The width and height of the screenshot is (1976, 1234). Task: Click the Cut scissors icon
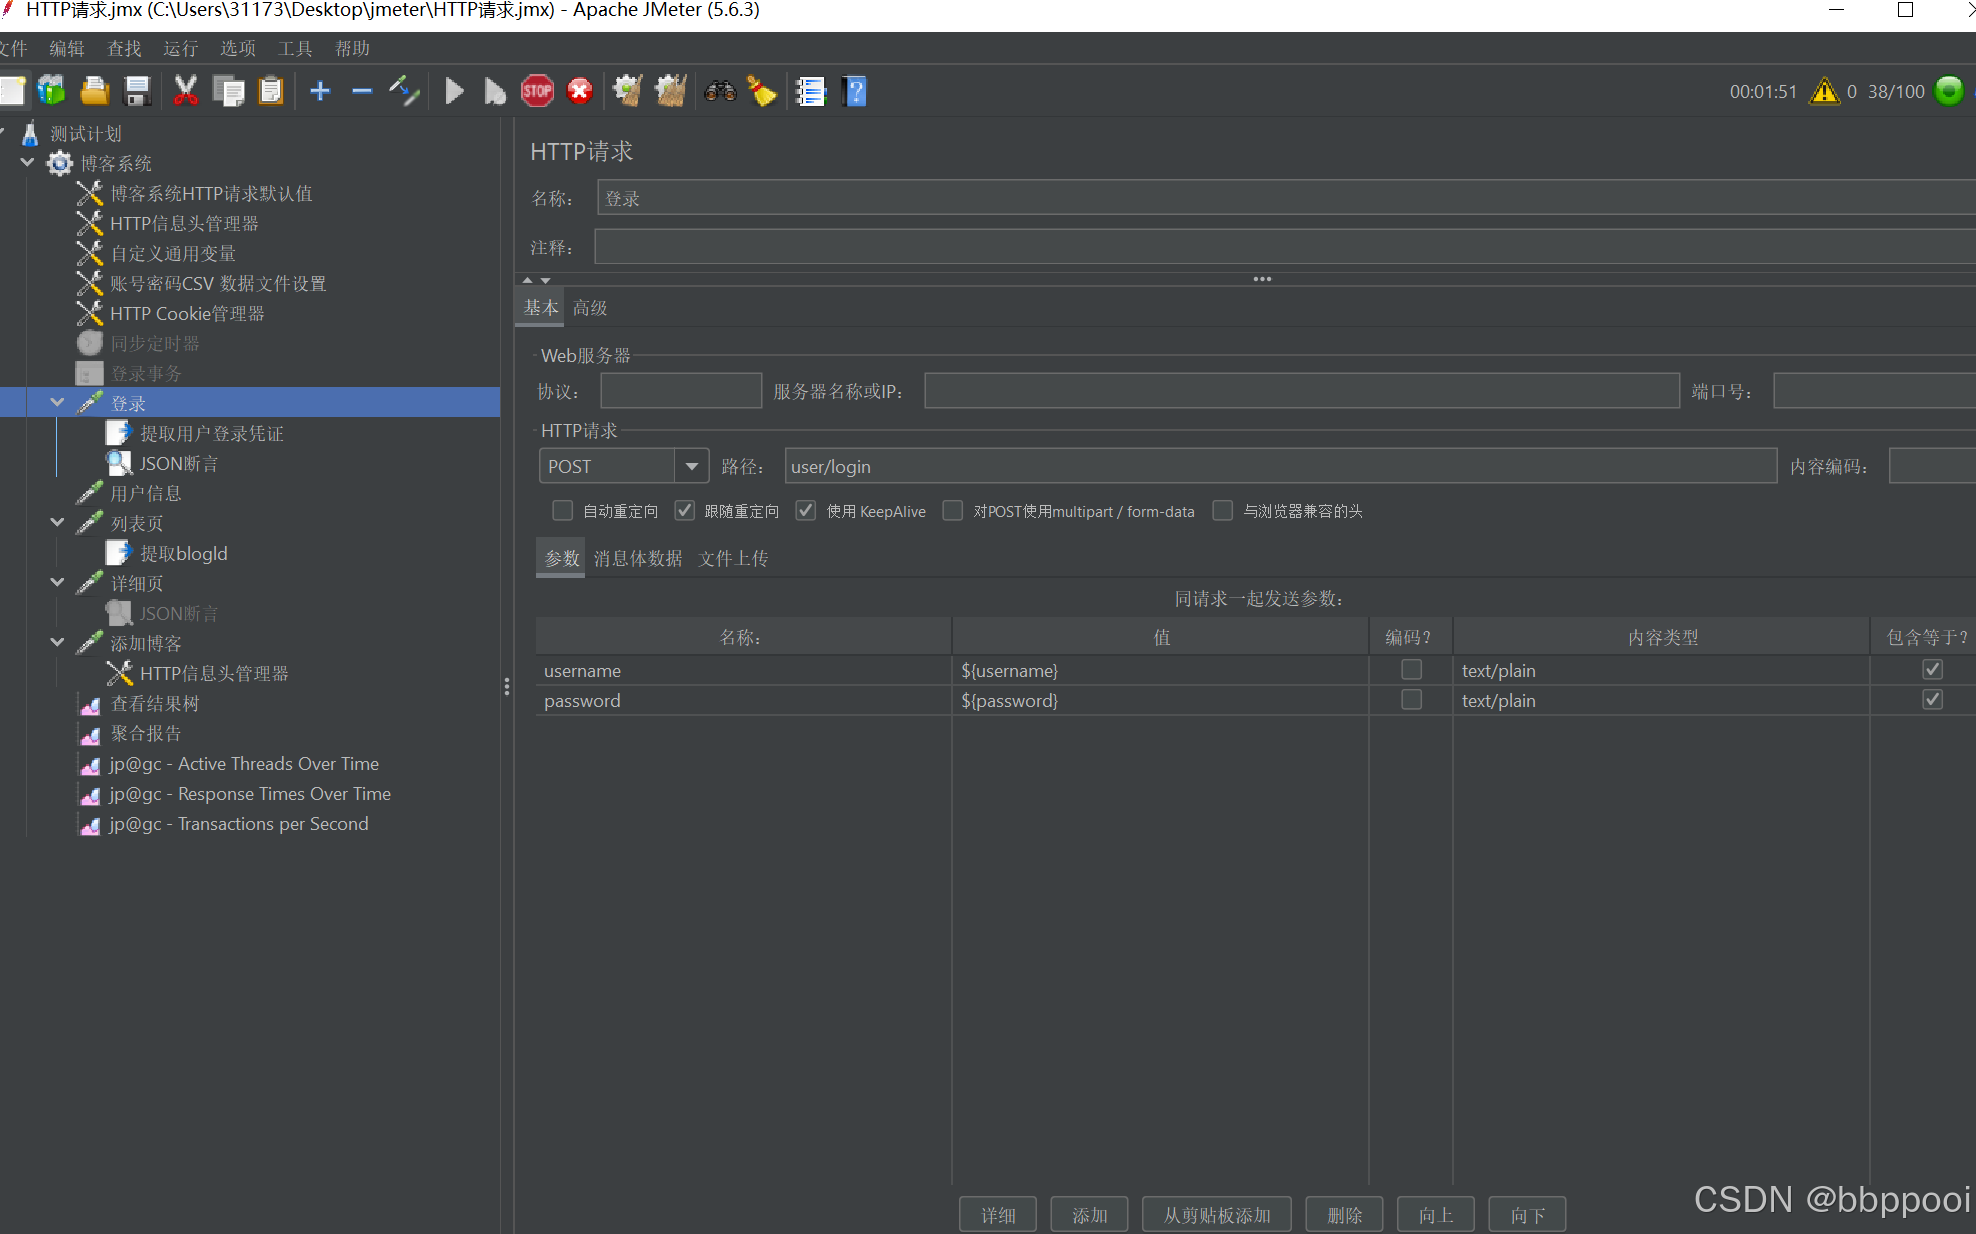point(185,92)
